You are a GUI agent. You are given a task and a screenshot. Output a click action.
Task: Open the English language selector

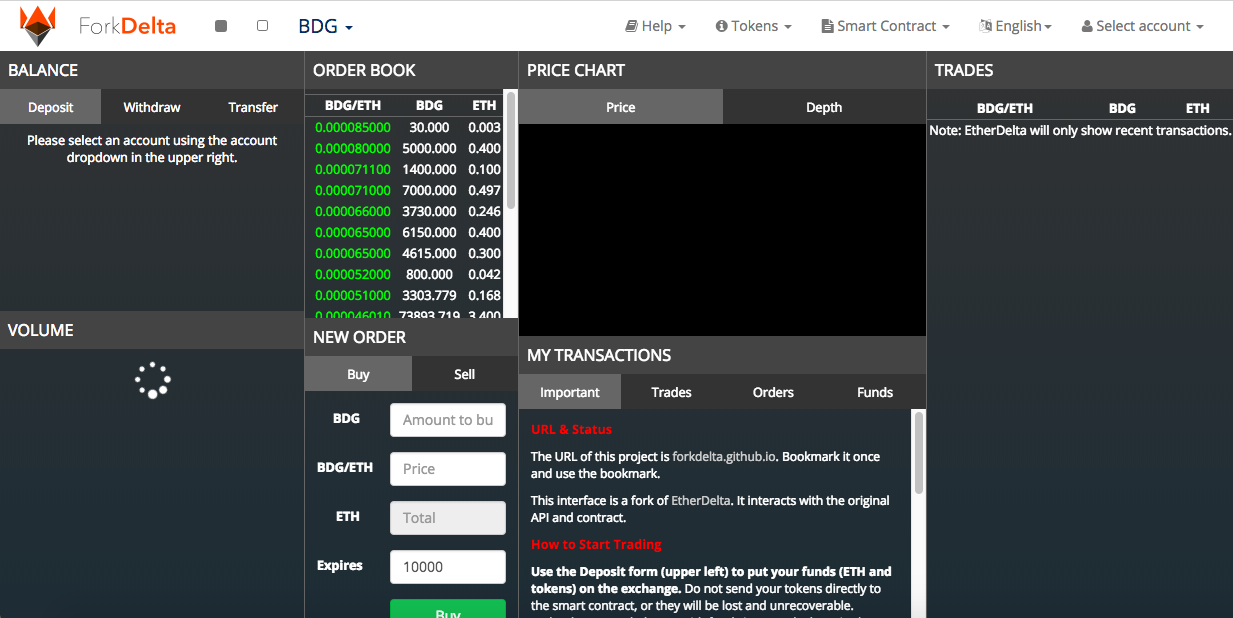tap(1015, 26)
